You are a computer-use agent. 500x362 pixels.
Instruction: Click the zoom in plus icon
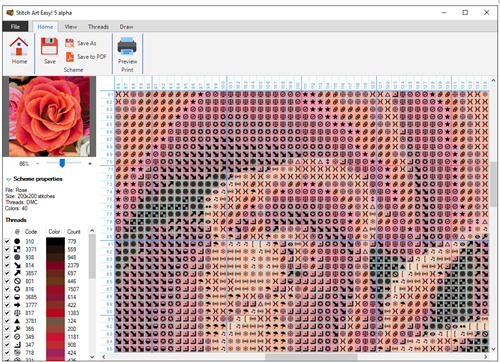[90, 164]
